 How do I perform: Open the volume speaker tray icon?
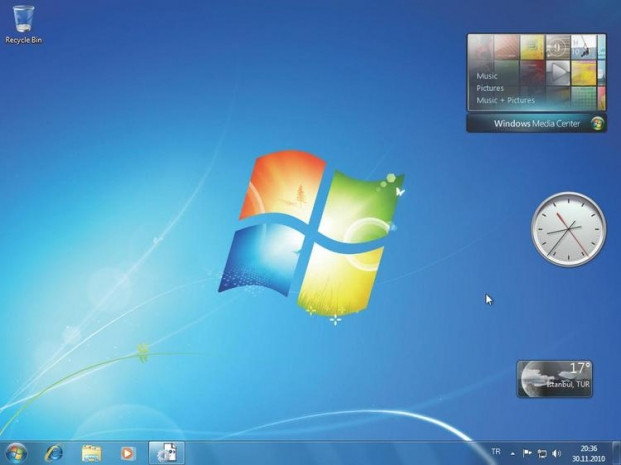556,453
